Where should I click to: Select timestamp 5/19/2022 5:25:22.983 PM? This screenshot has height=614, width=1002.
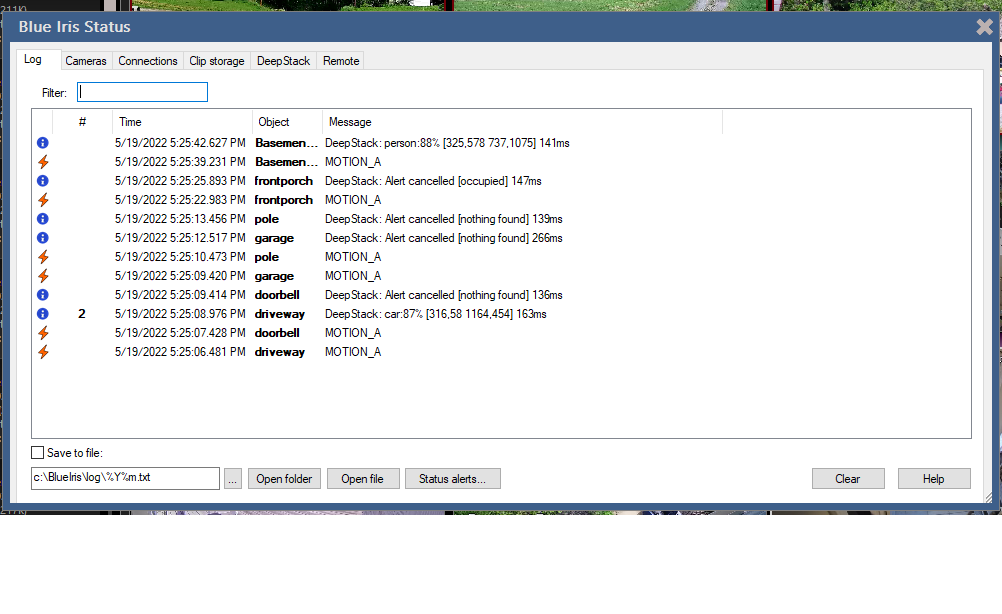tap(180, 200)
